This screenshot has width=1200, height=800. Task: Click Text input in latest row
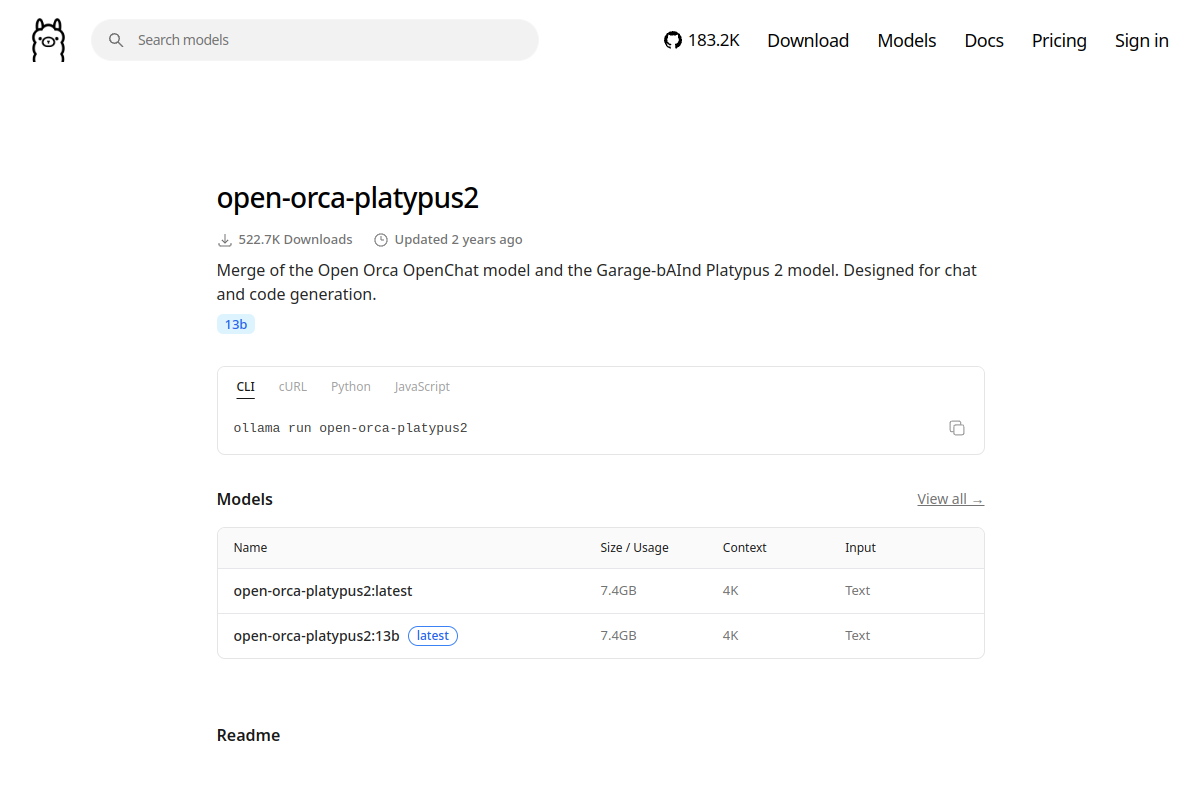(858, 591)
